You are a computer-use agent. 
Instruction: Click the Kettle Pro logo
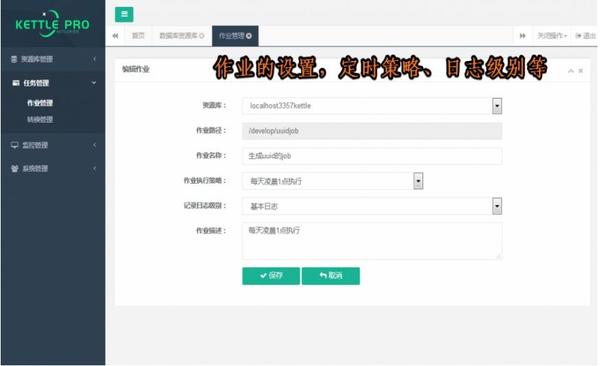click(x=52, y=24)
